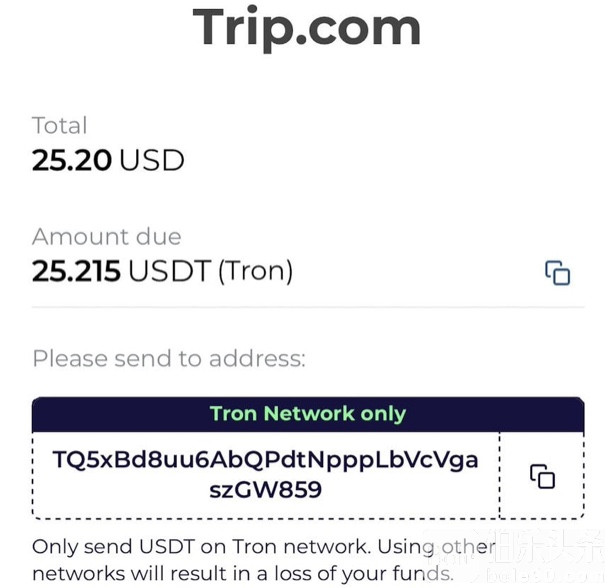Image resolution: width=610 pixels, height=588 pixels.
Task: Click the Tron Network only banner
Action: [308, 414]
